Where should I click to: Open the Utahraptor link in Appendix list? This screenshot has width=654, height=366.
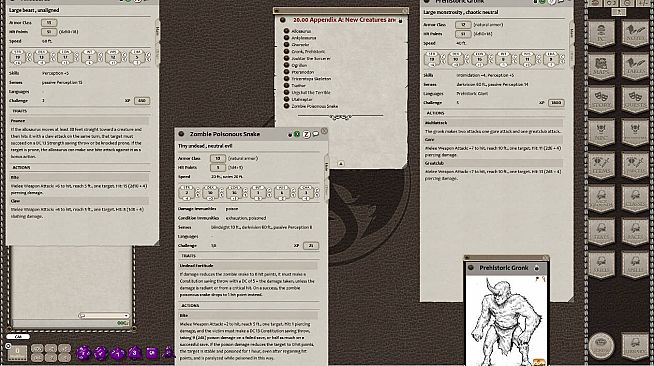coord(302,100)
